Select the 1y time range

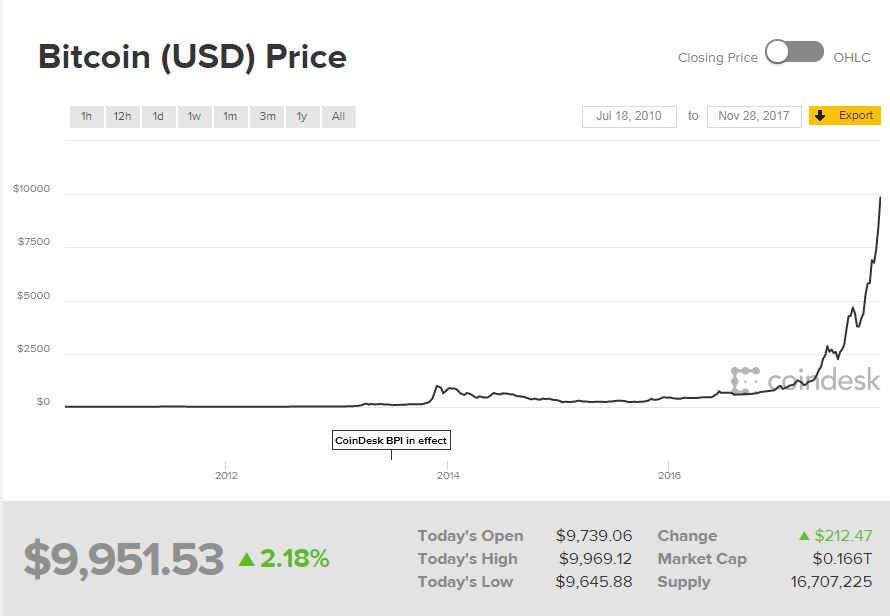click(x=302, y=117)
